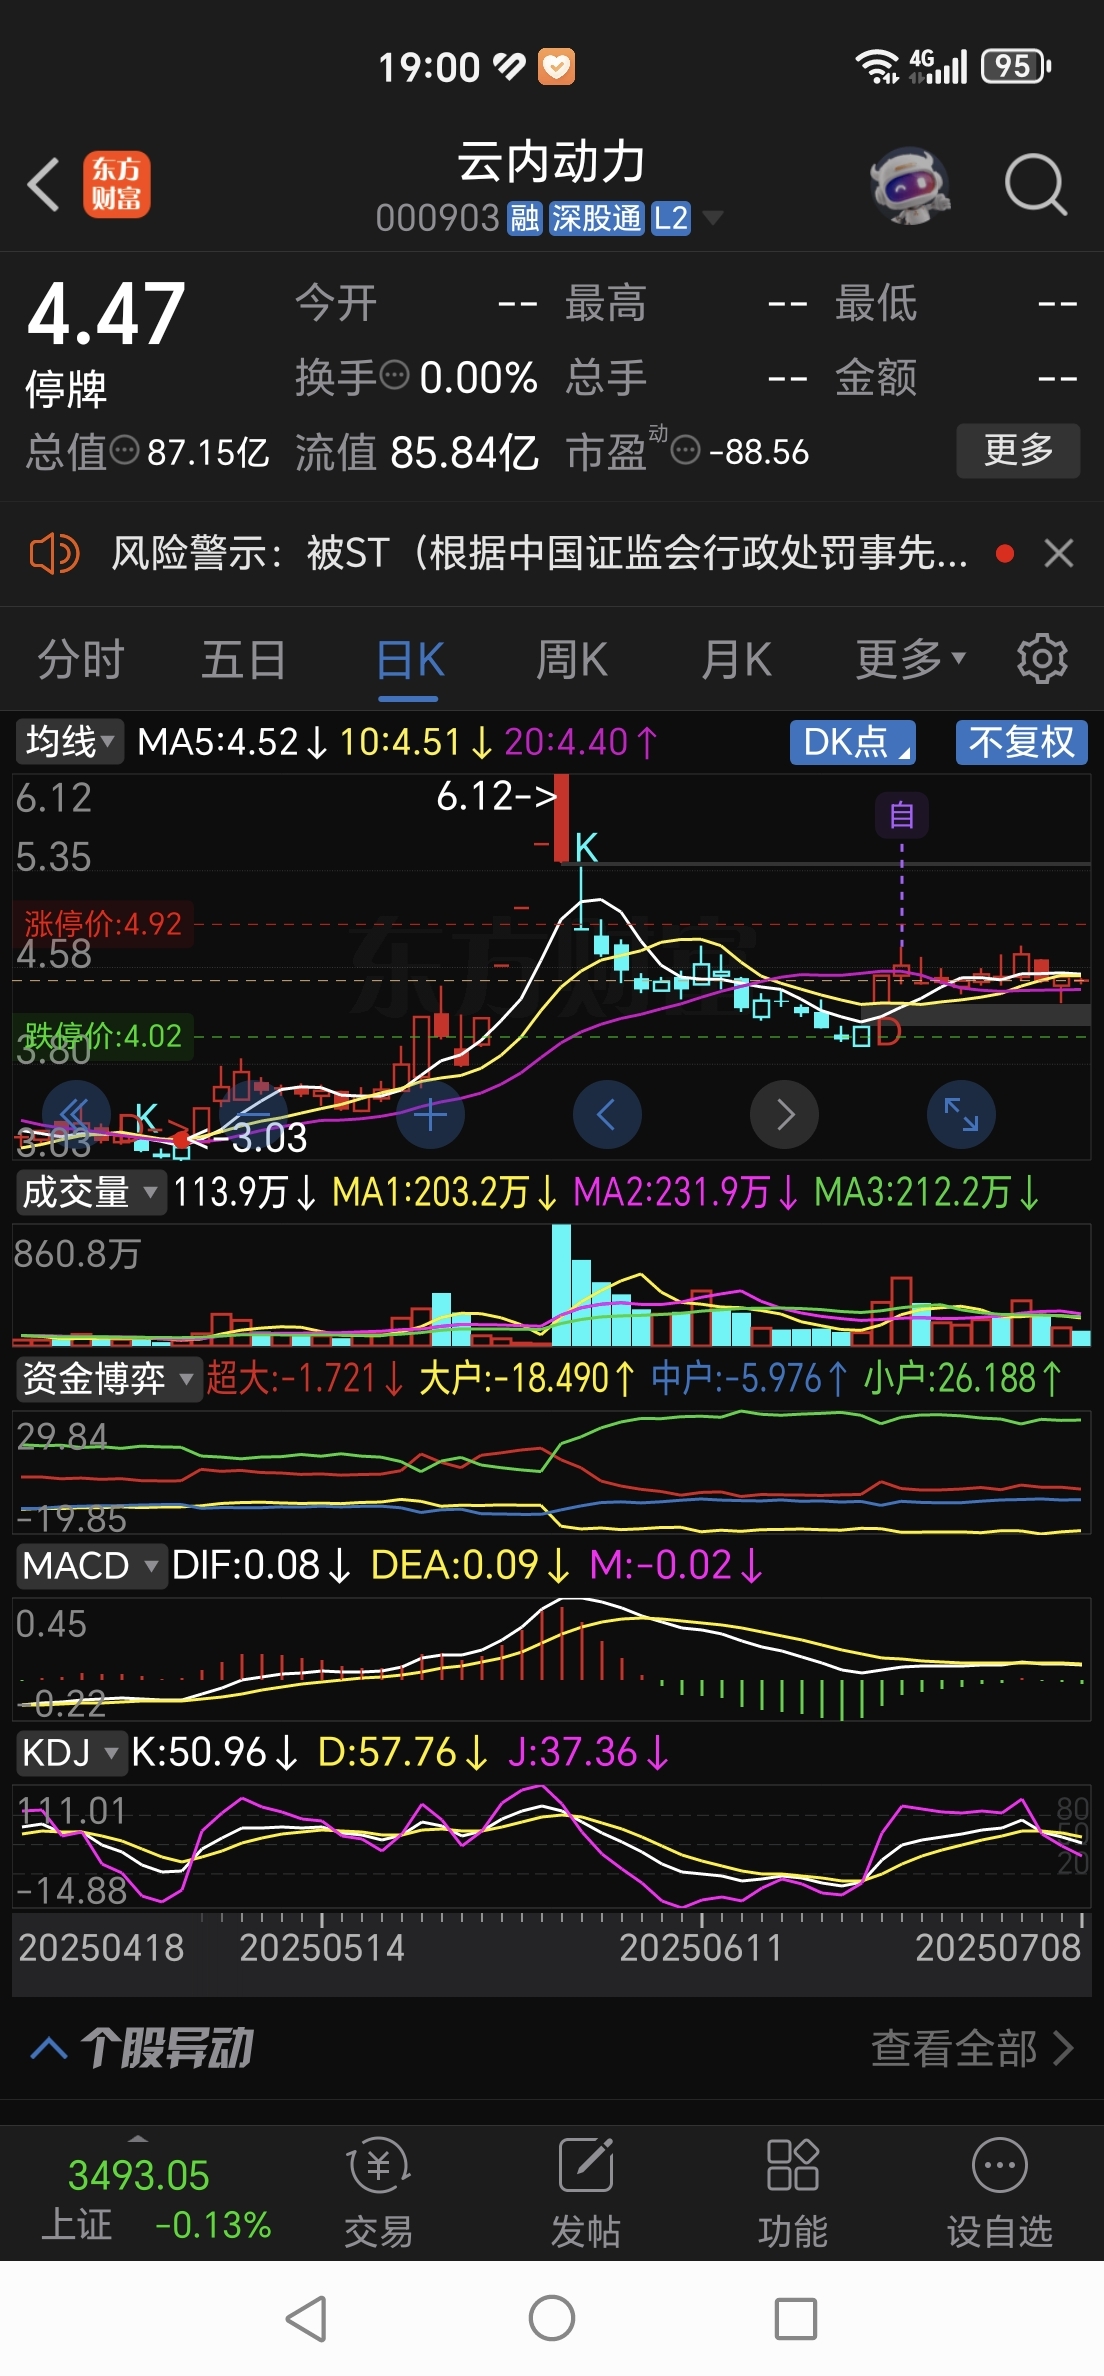
Task: Tap the 融 margin trading badge
Action: (525, 218)
